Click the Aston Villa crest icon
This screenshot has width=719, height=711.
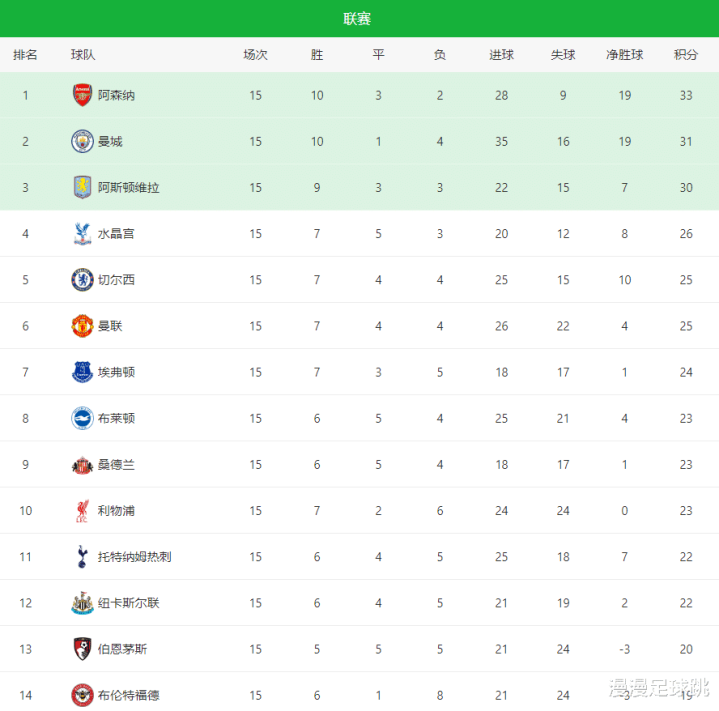[x=82, y=187]
